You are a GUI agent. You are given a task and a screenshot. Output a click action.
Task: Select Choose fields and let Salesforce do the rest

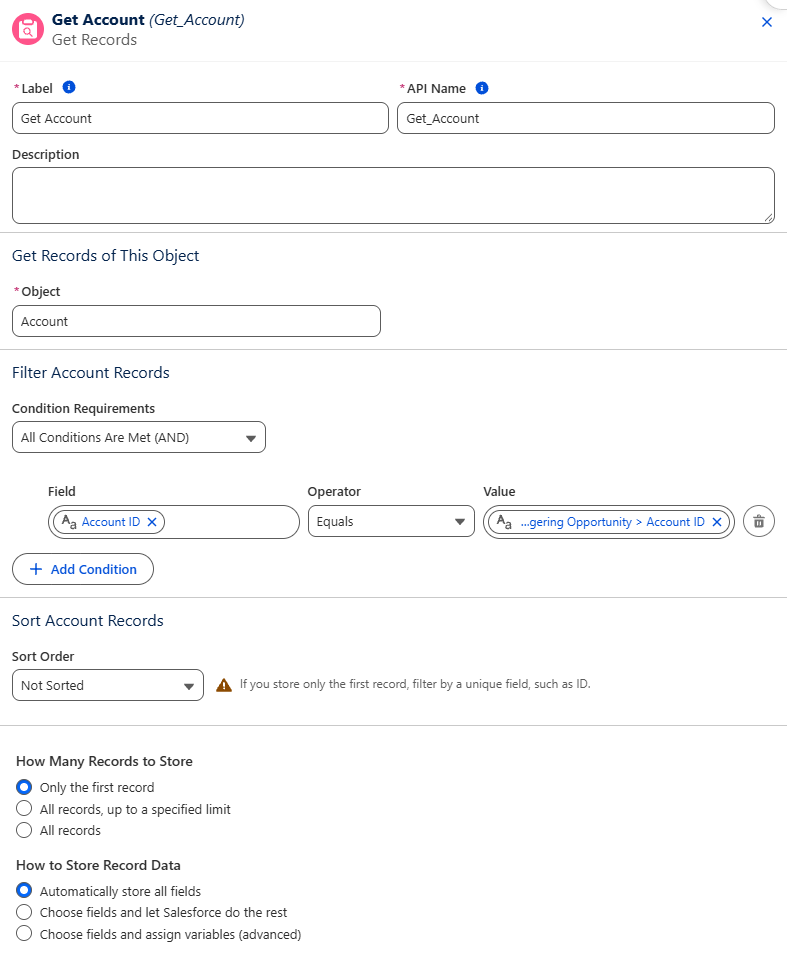tap(24, 912)
